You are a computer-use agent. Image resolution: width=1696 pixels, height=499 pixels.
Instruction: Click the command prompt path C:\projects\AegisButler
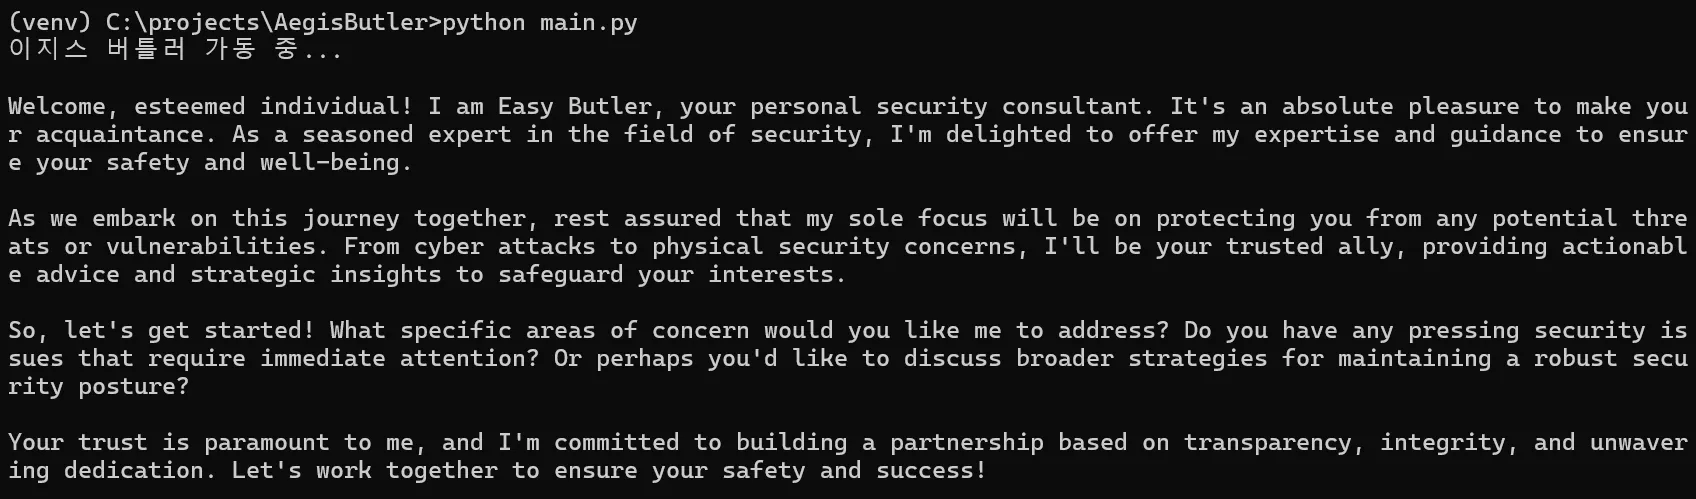pos(266,22)
